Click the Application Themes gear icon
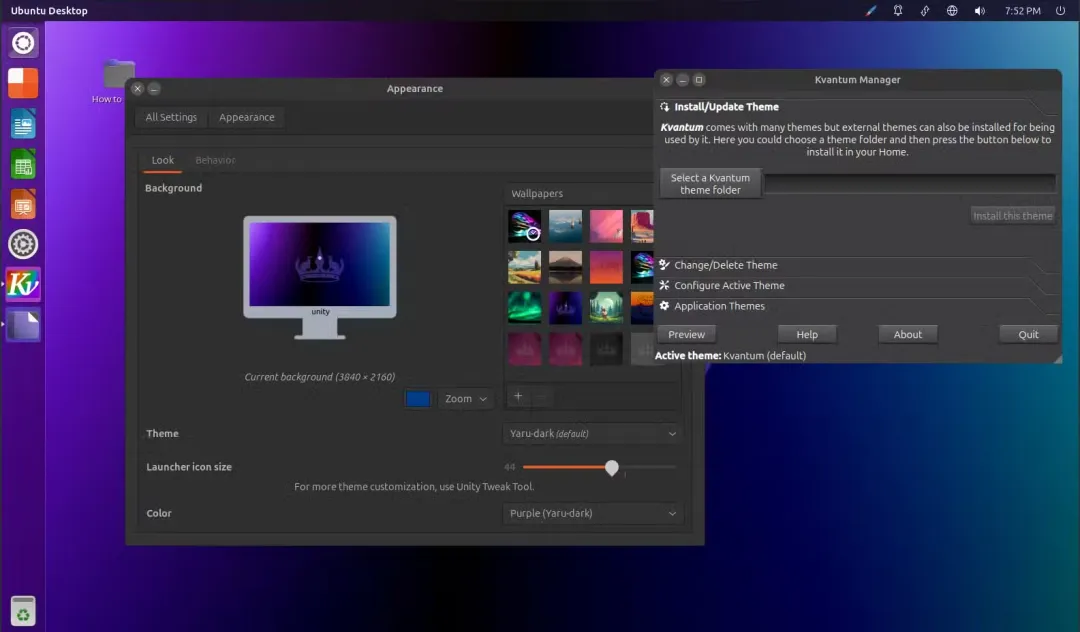The image size is (1080, 632). coord(664,306)
